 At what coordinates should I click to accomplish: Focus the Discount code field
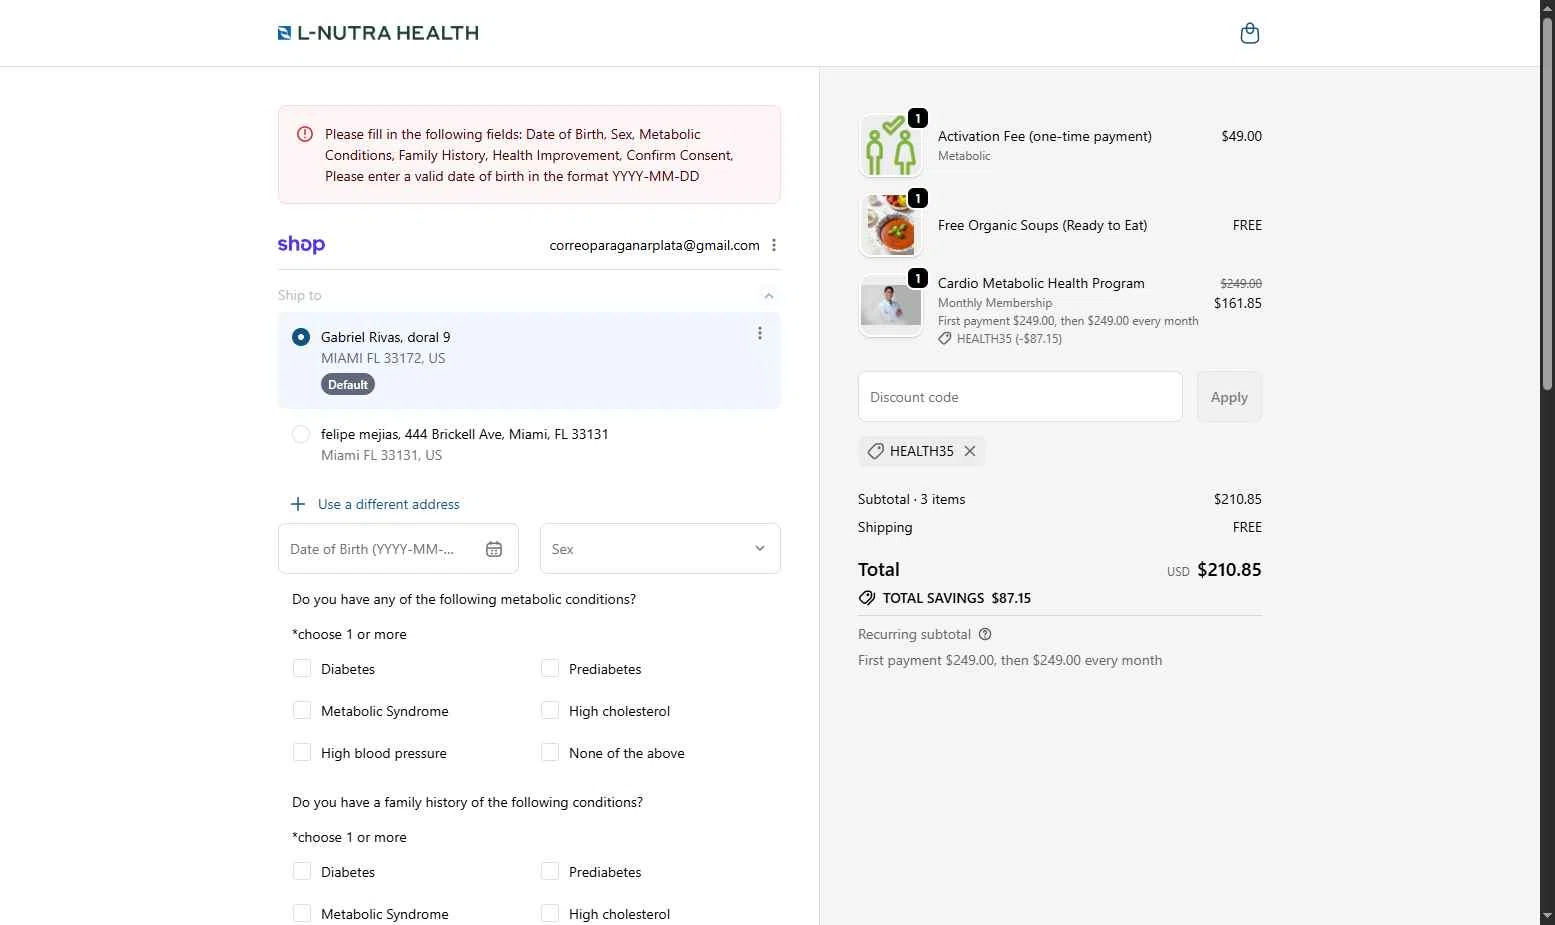click(1020, 397)
